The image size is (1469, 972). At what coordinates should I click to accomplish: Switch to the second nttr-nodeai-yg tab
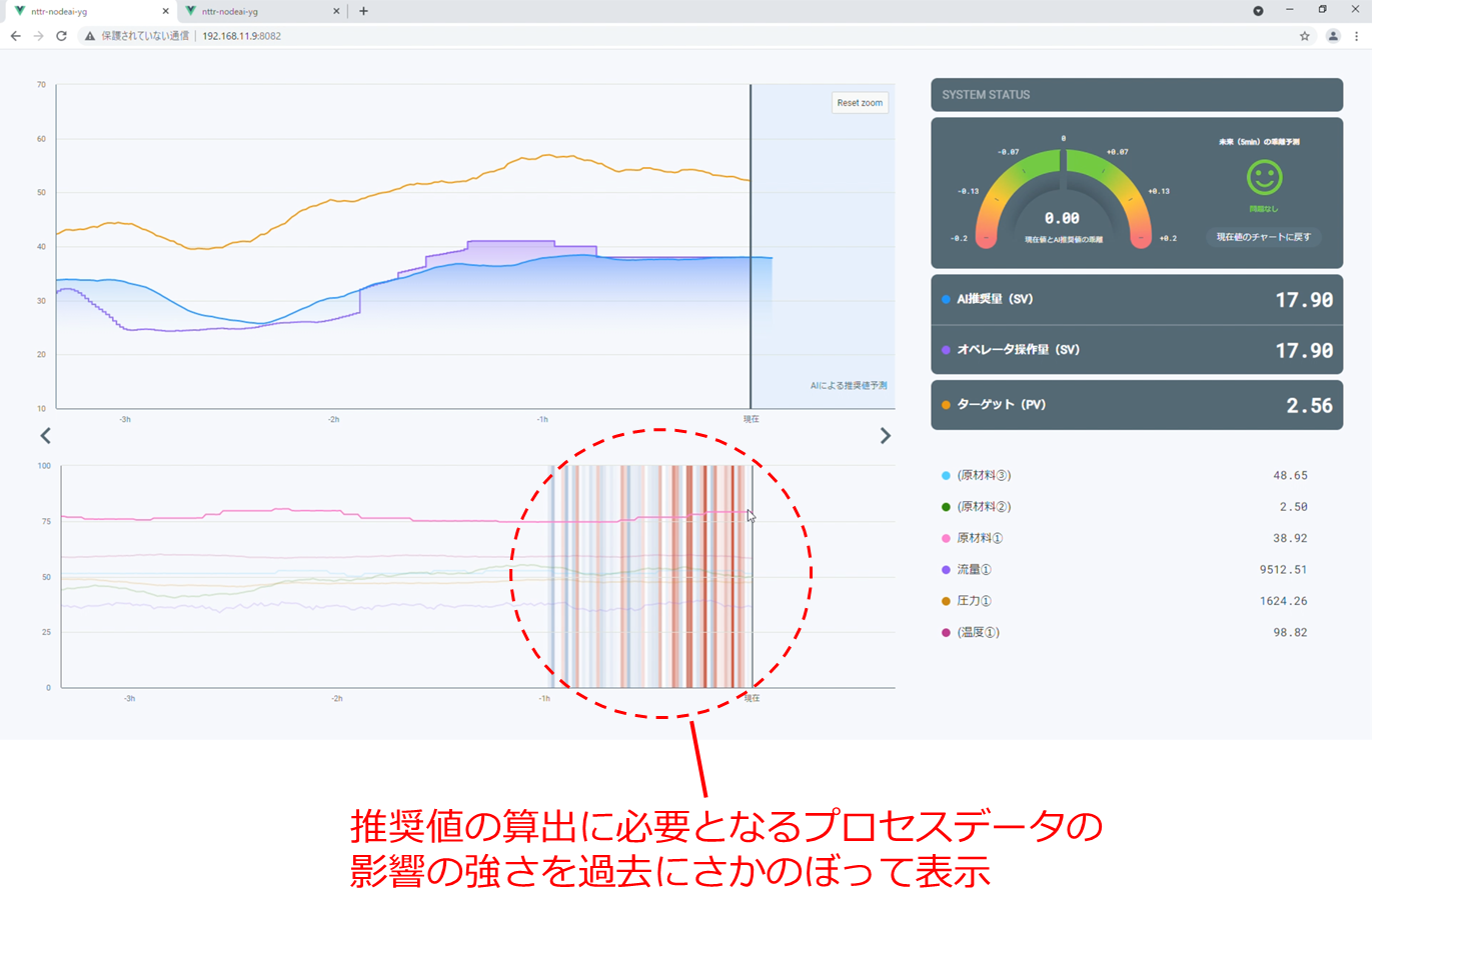262,11
